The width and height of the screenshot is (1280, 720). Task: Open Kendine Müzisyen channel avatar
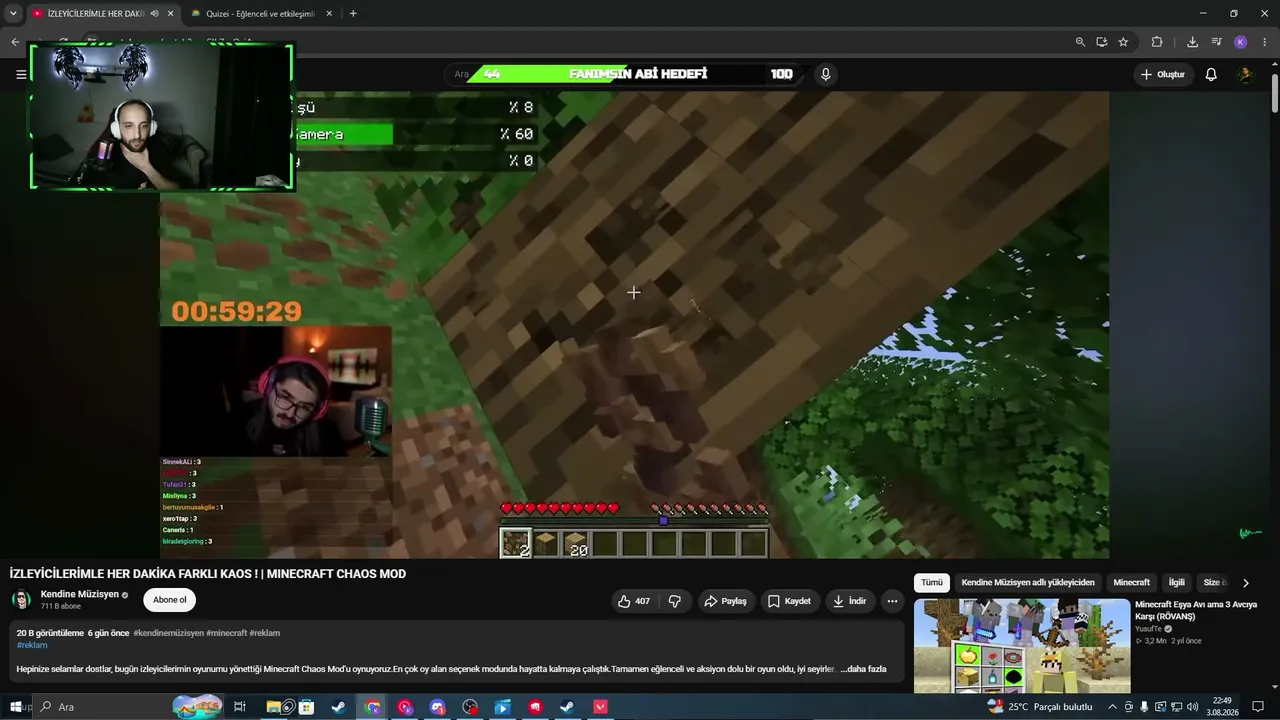point(21,600)
